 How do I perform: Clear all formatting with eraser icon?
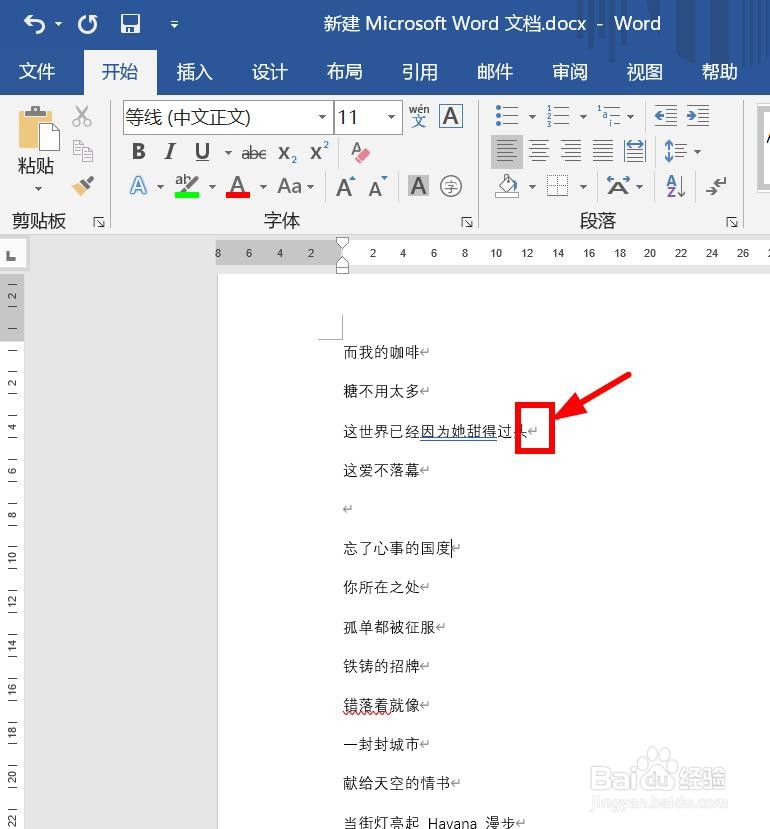[360, 152]
